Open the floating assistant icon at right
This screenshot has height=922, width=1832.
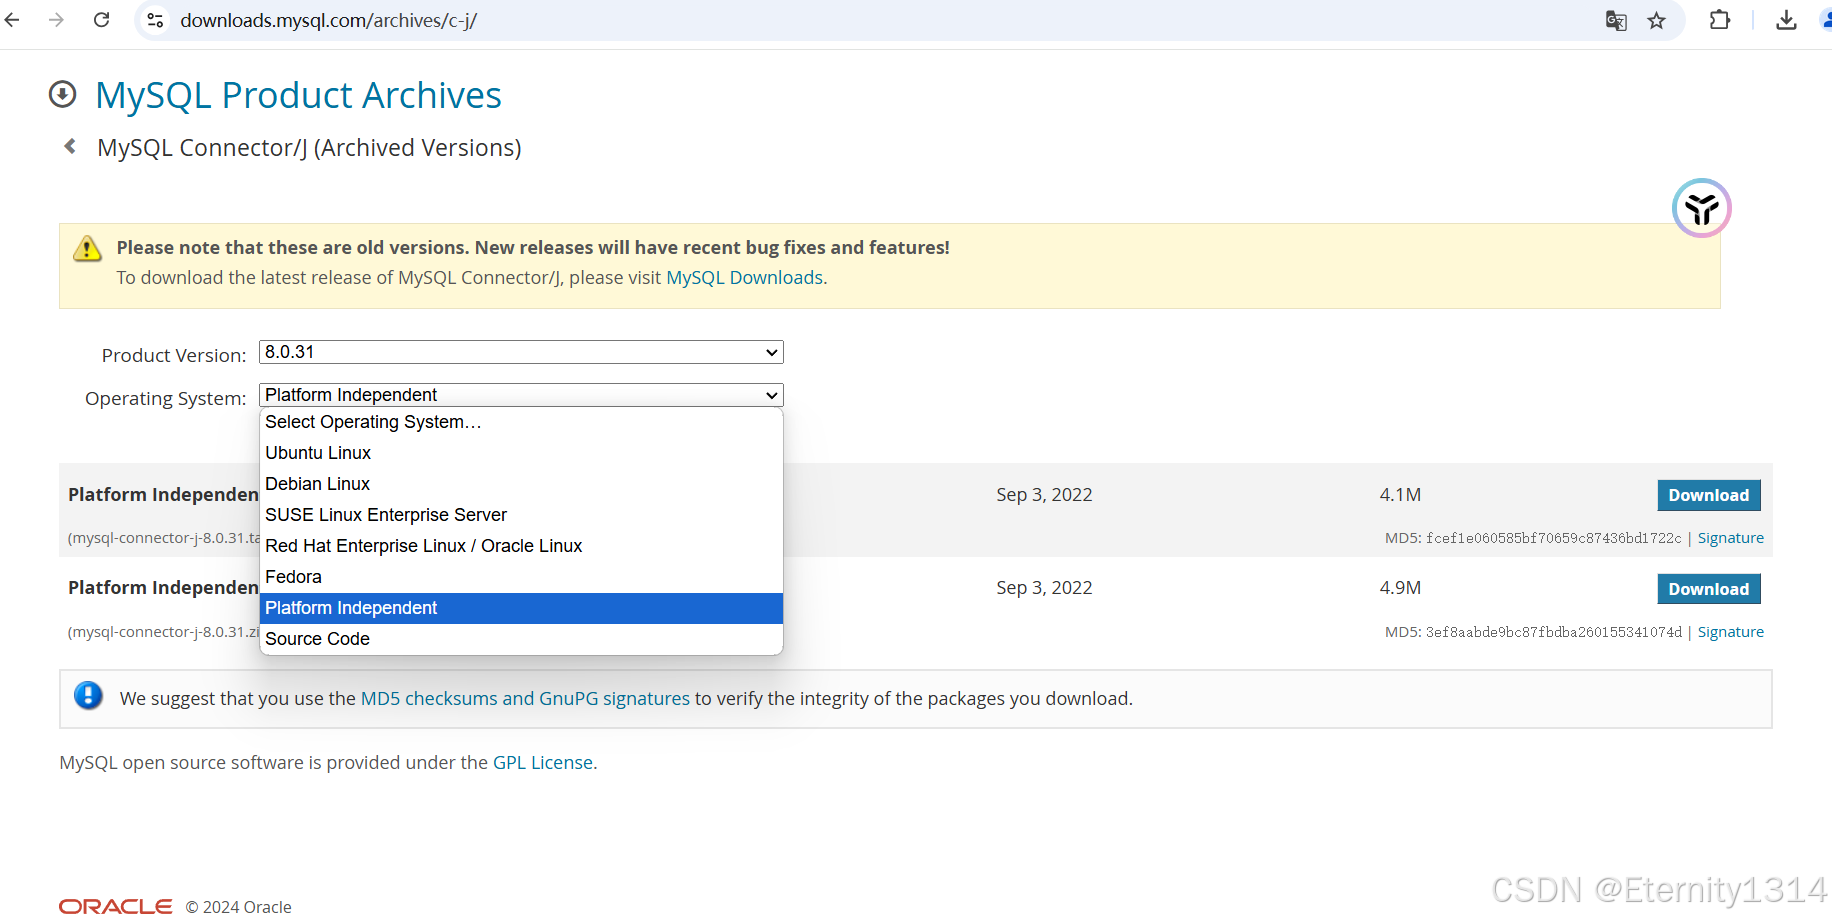[1701, 208]
